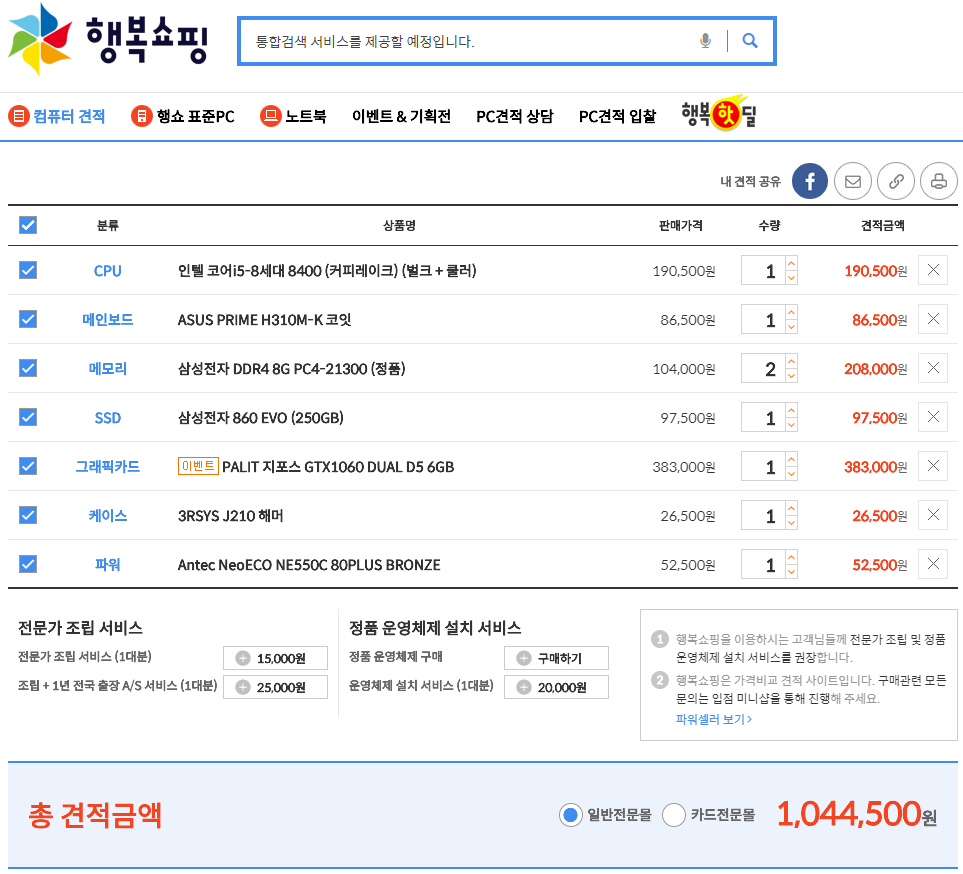963x874 pixels.
Task: Increase CPU quantity with up arrow
Action: pyautogui.click(x=792, y=263)
